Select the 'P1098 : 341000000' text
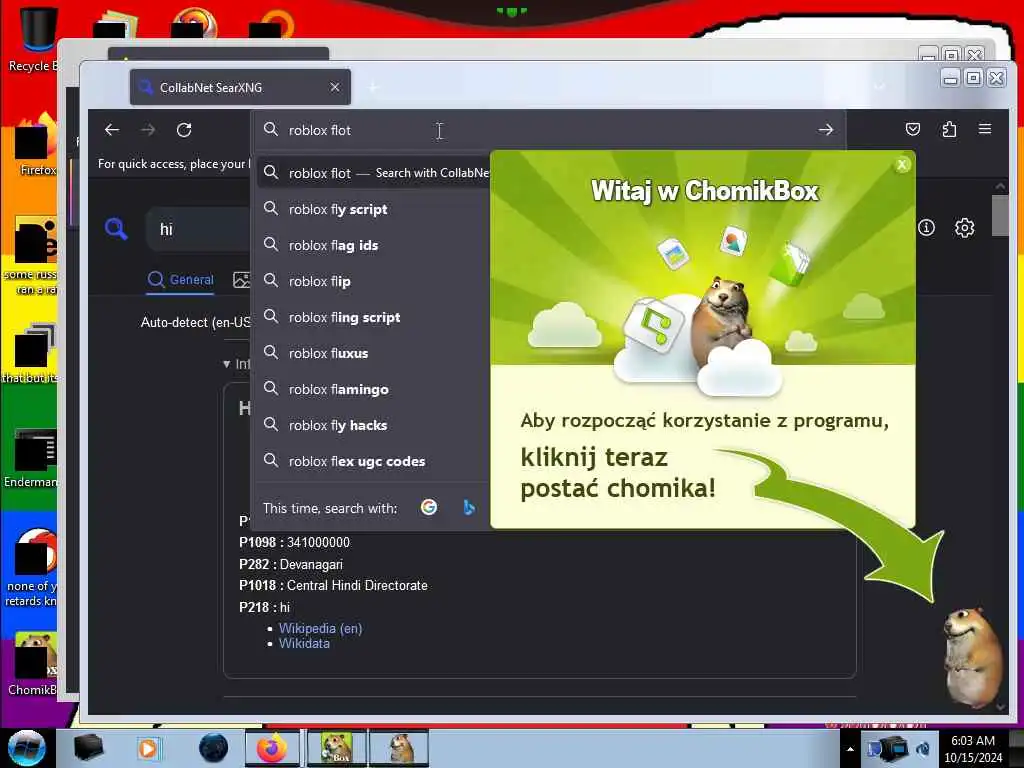1024x768 pixels. [x=294, y=542]
